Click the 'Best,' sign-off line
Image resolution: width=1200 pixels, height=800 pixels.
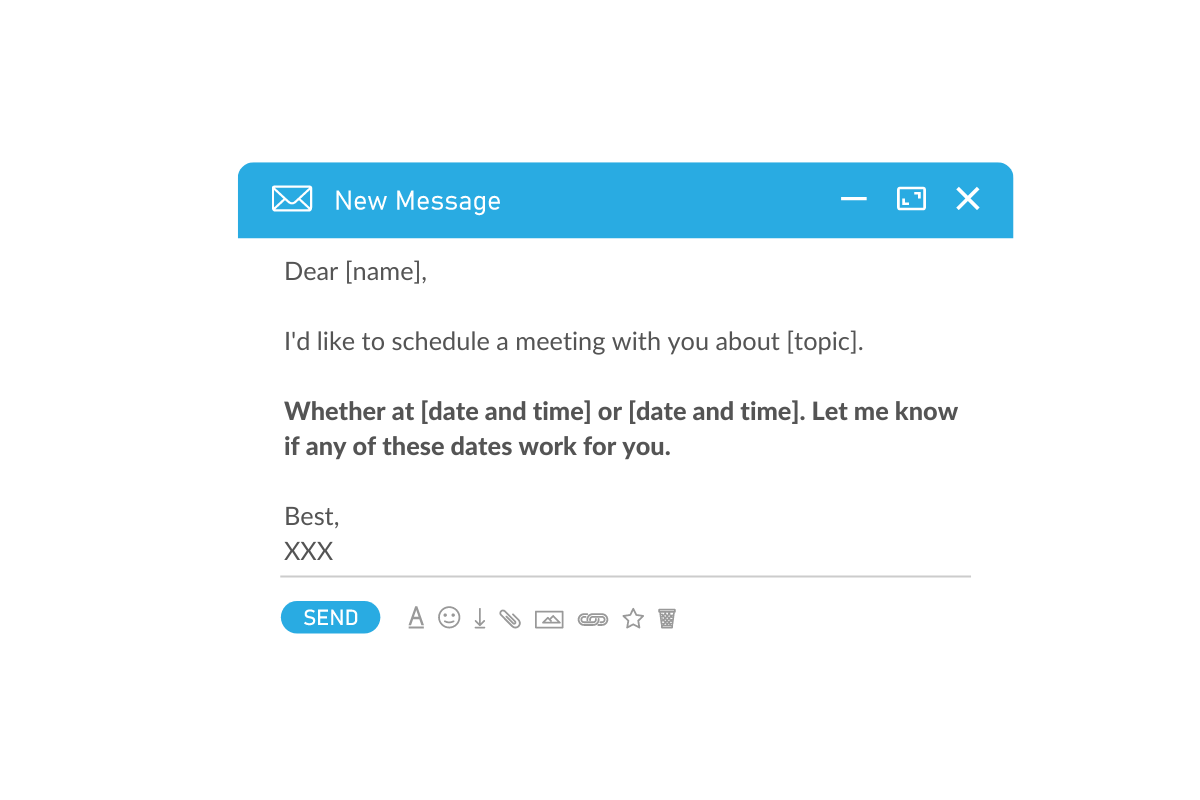point(312,517)
